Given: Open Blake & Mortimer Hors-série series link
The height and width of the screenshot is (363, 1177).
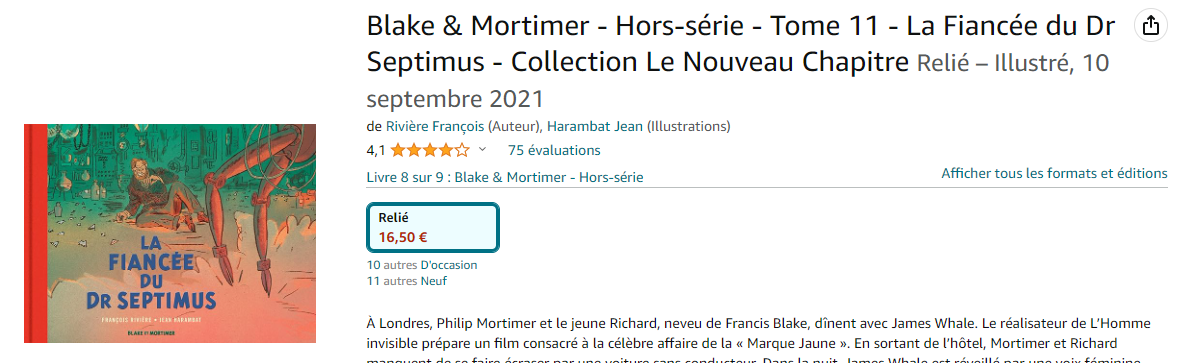Looking at the screenshot, I should (x=549, y=177).
